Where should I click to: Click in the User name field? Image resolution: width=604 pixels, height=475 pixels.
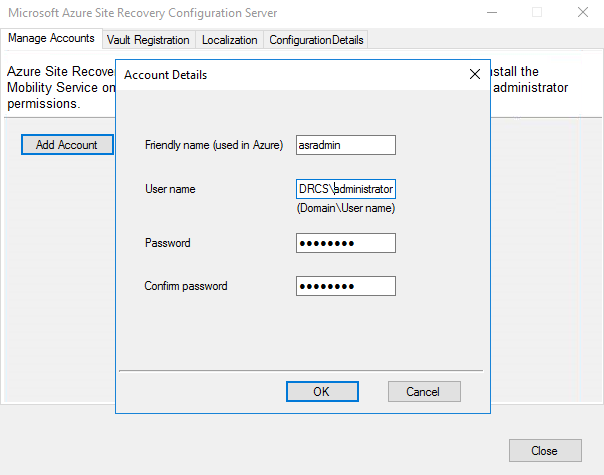tap(346, 189)
